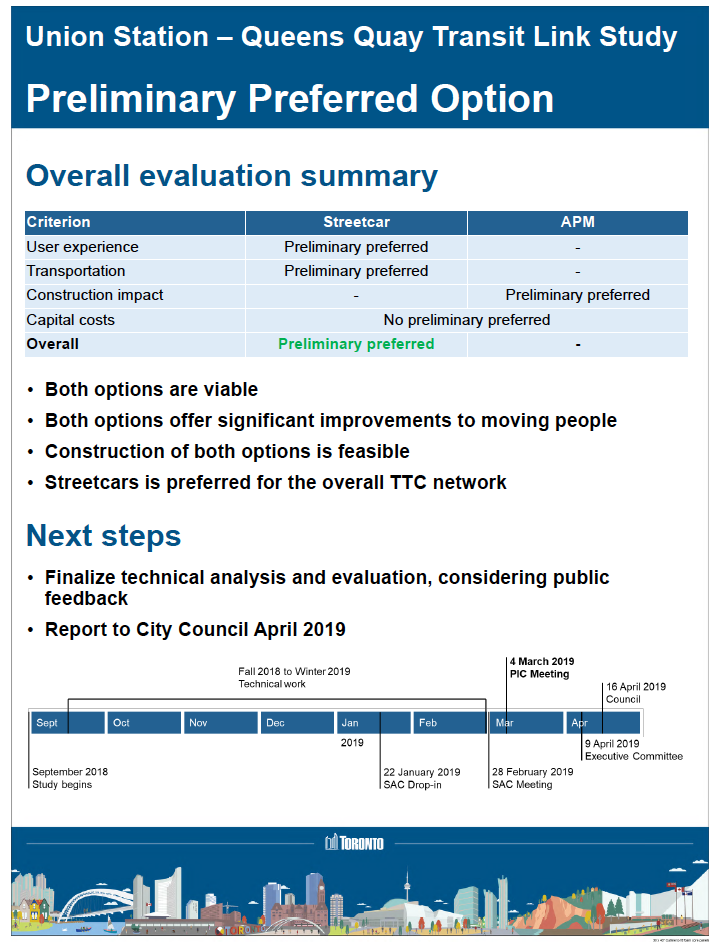Viewport: 714px width, 948px height.
Task: Click '9 April 2019 Executive Committee' label
Action: tap(634, 750)
